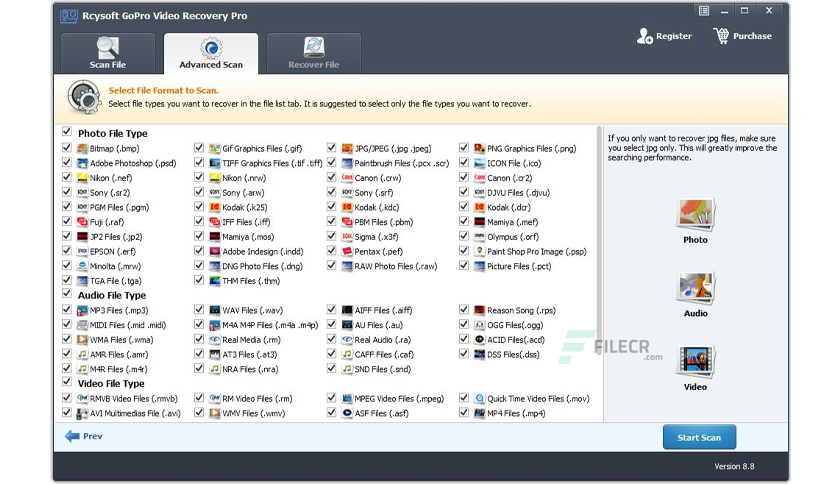Select the DSS Files (.dss) label
Image resolution: width=836 pixels, height=484 pixels.
tap(513, 354)
